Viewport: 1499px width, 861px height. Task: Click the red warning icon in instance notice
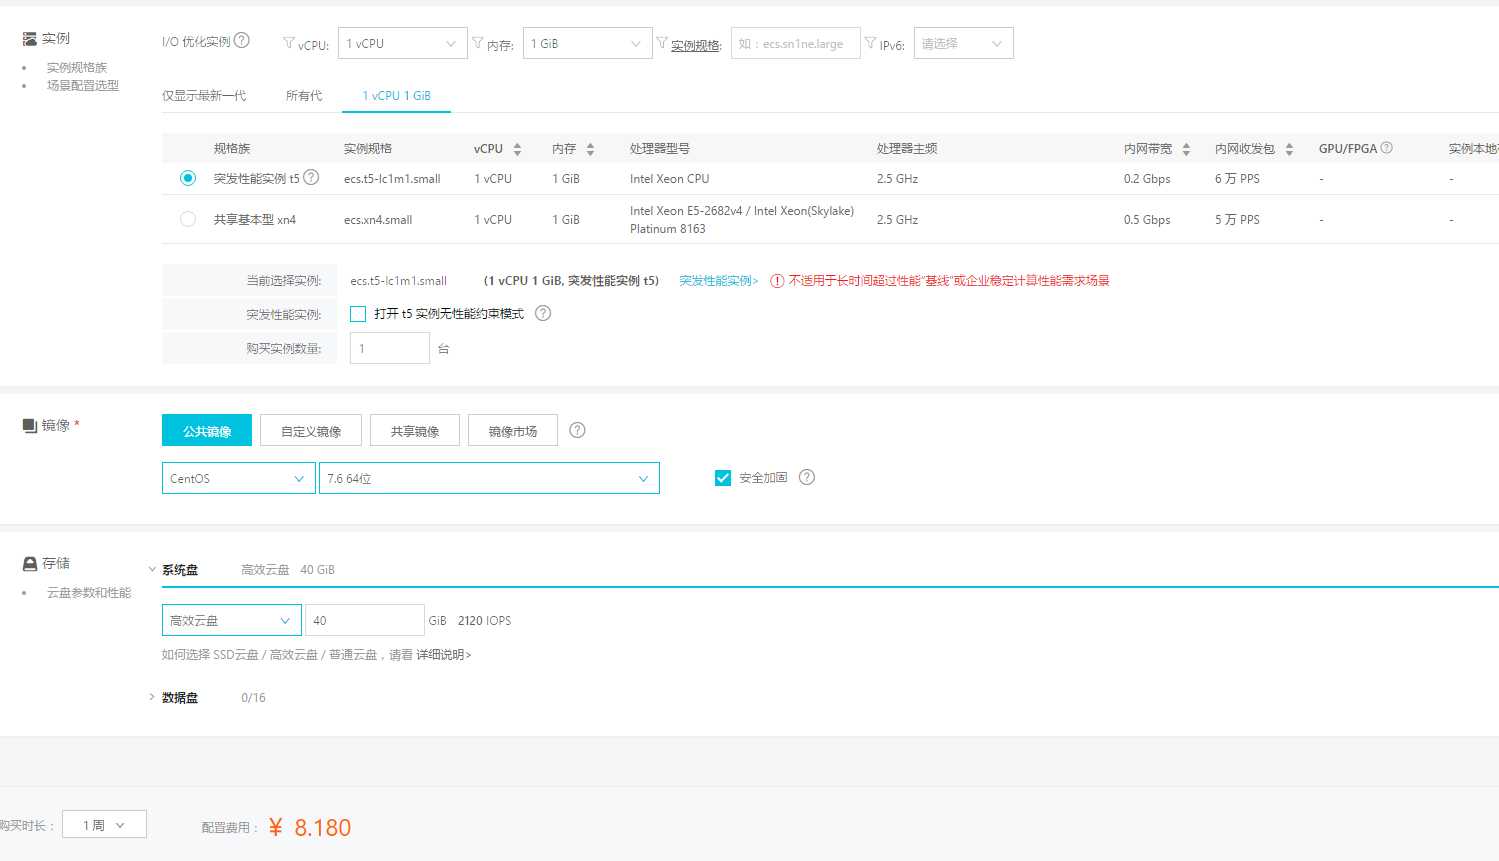tap(777, 281)
